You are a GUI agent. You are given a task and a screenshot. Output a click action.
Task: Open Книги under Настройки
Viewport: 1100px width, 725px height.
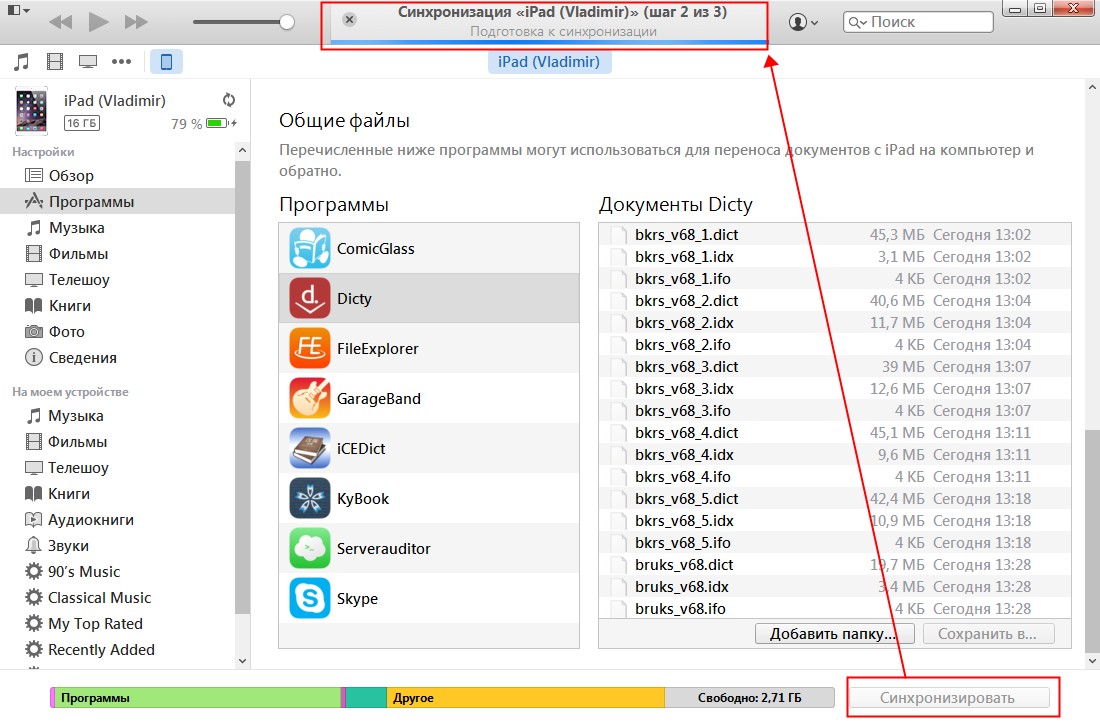click(x=119, y=305)
